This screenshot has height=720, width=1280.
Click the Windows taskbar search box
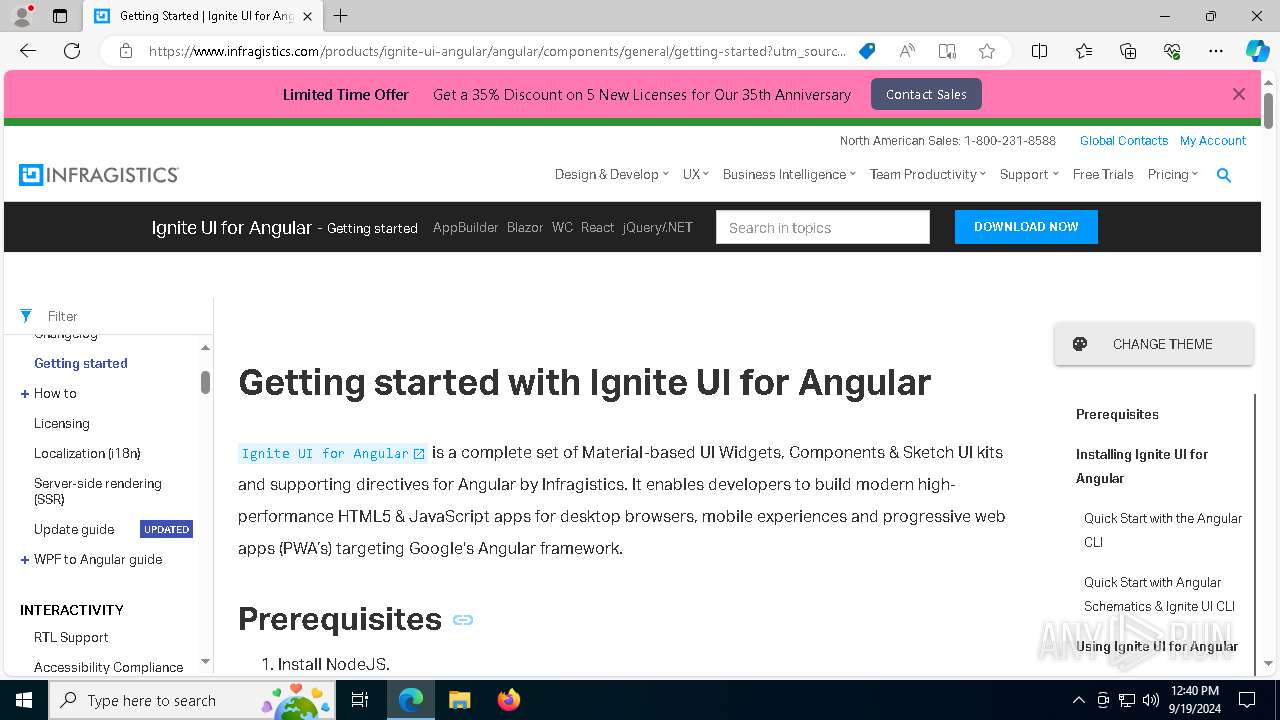(x=192, y=700)
